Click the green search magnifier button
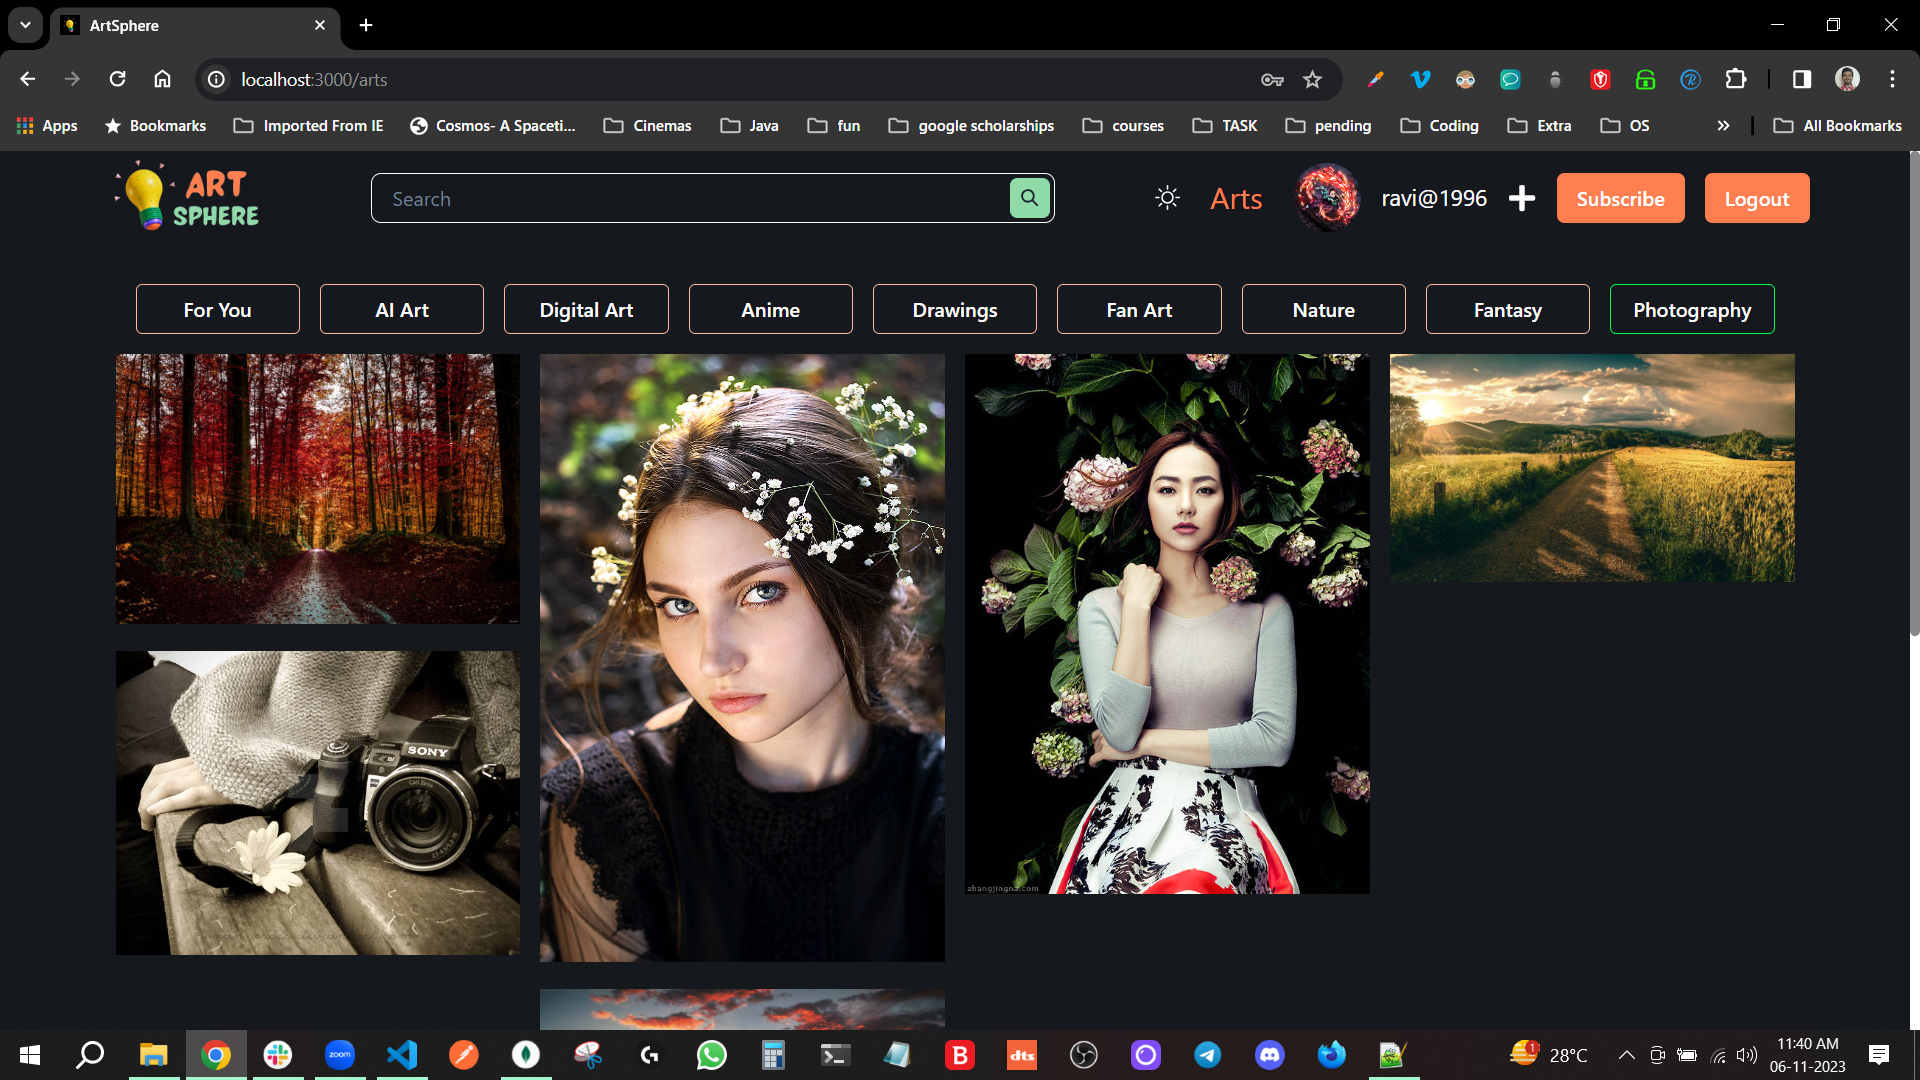This screenshot has width=1920, height=1080. (1029, 198)
